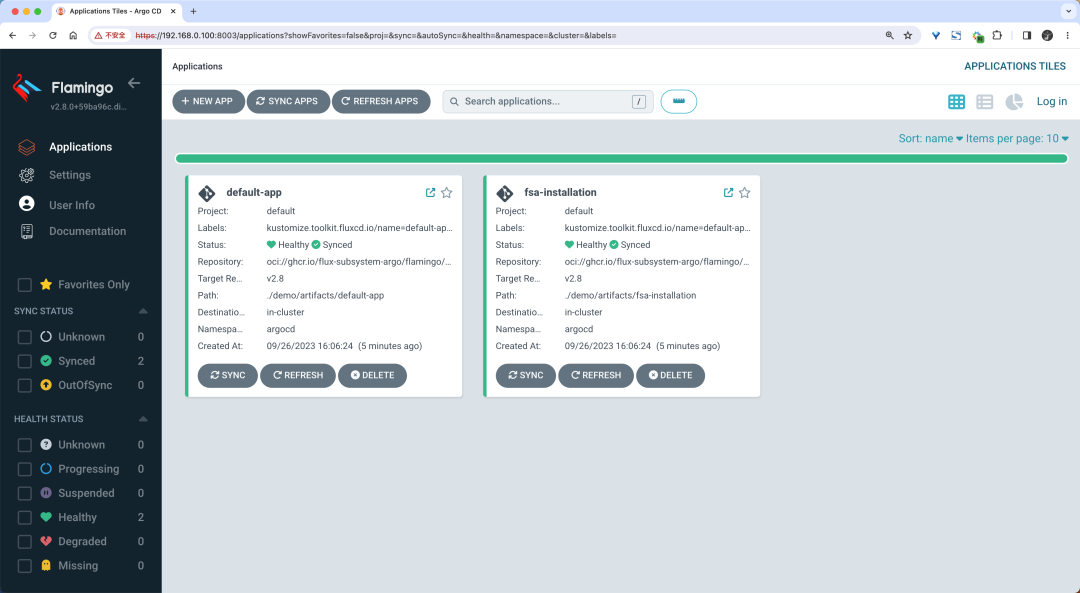
Task: Favorite the default-app with the star
Action: (447, 193)
